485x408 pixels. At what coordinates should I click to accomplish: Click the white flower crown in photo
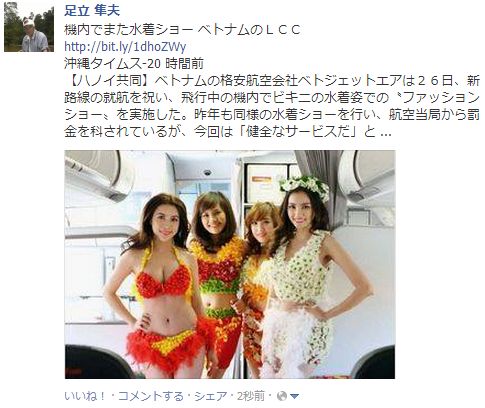pos(305,185)
